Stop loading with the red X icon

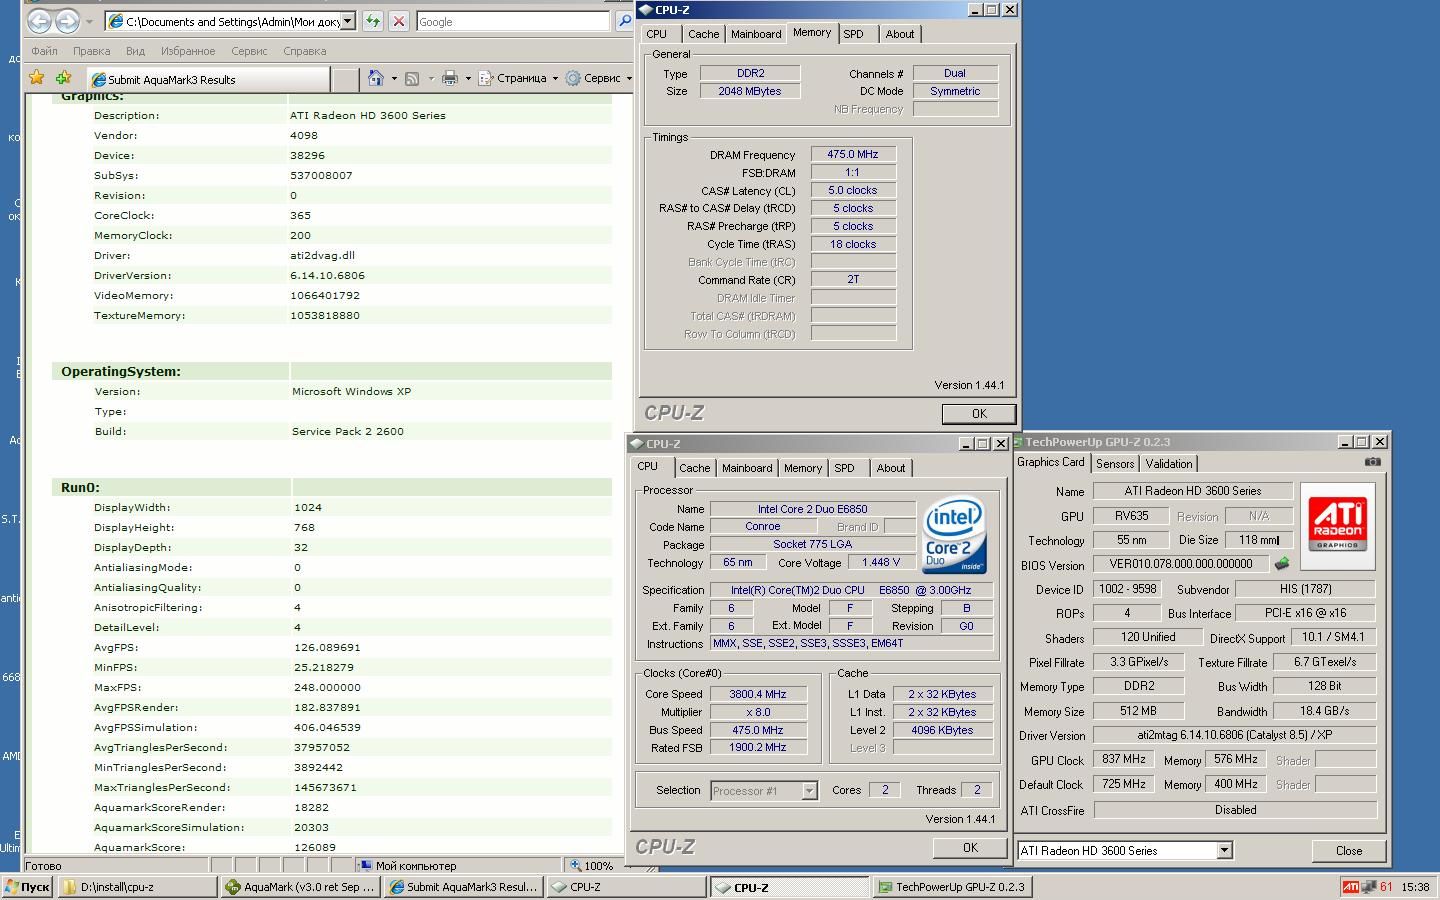(x=398, y=21)
